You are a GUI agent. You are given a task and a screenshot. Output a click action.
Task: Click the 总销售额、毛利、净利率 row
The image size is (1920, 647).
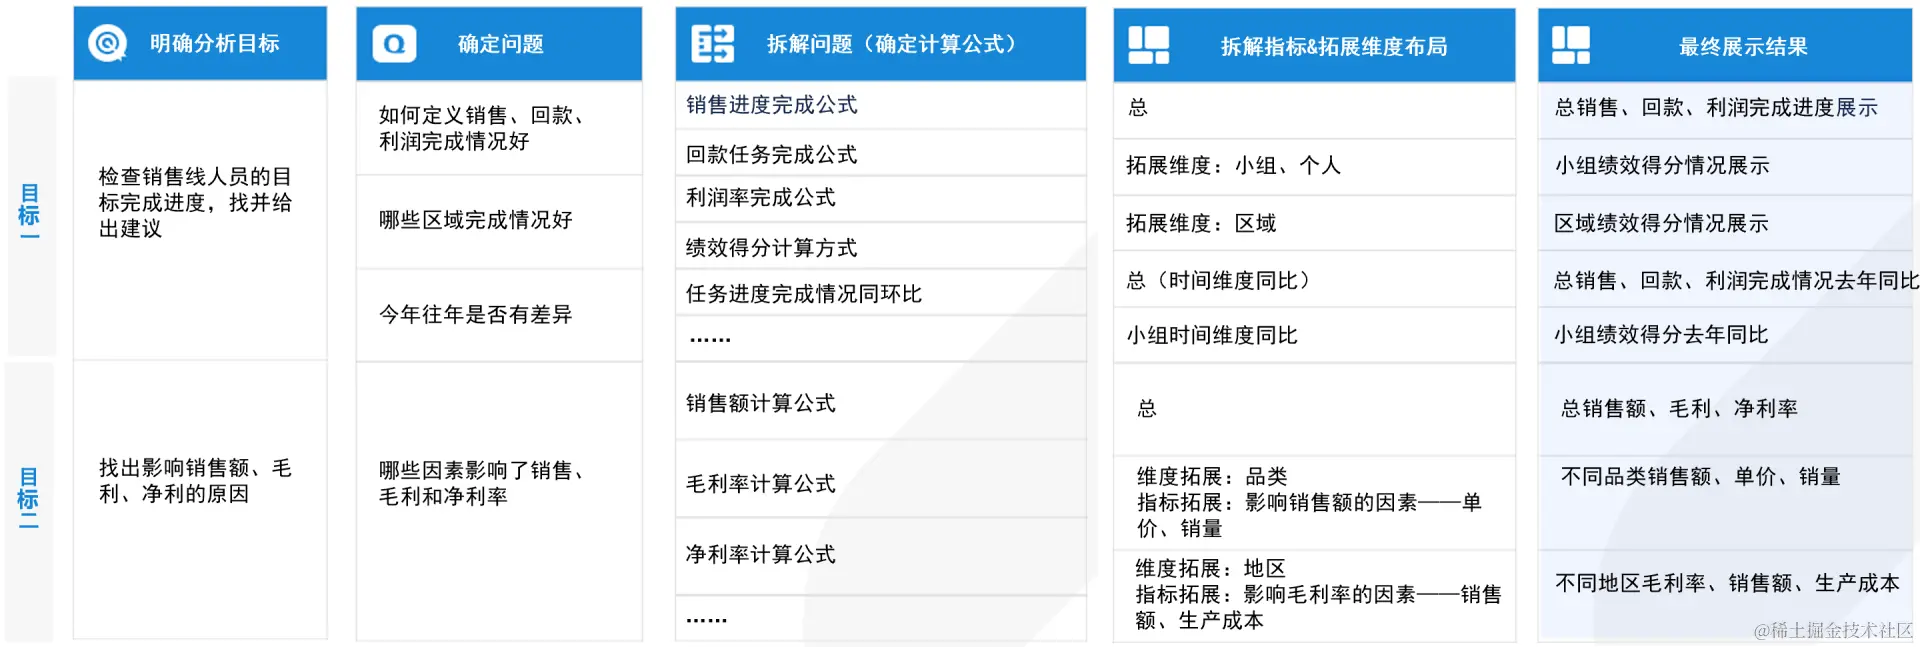pos(1725,410)
